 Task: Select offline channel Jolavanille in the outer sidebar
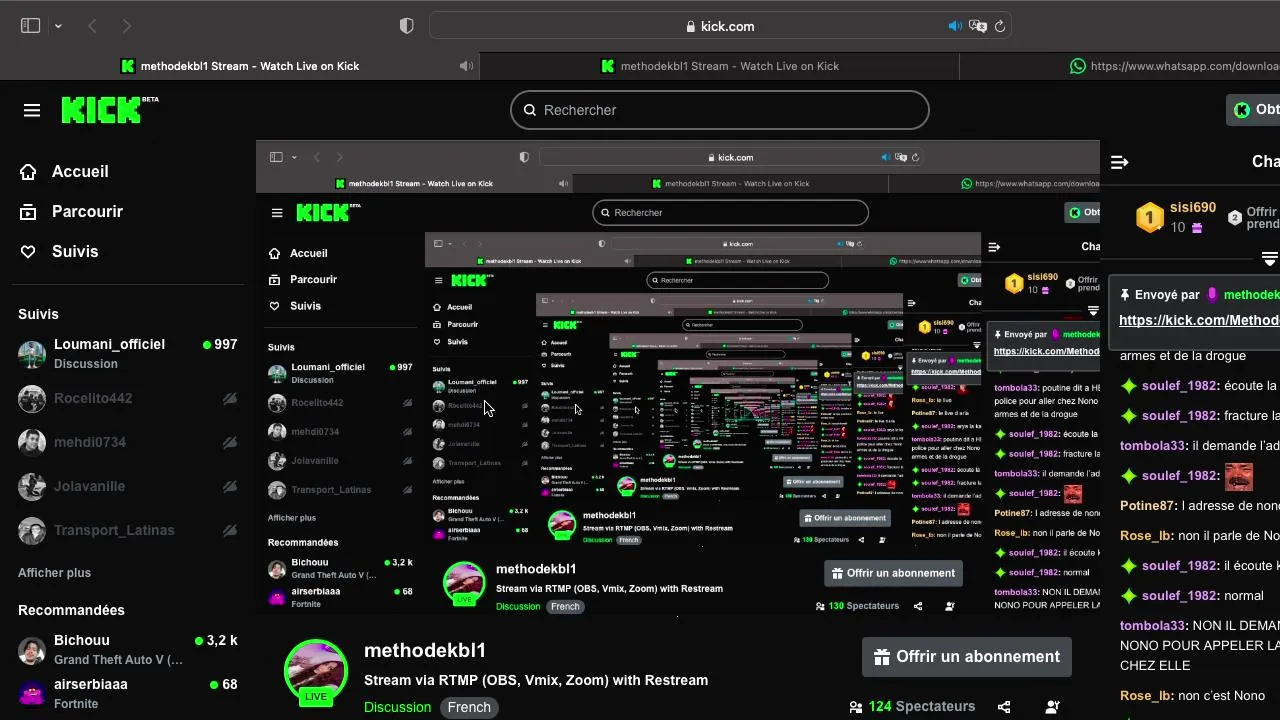click(x=128, y=486)
